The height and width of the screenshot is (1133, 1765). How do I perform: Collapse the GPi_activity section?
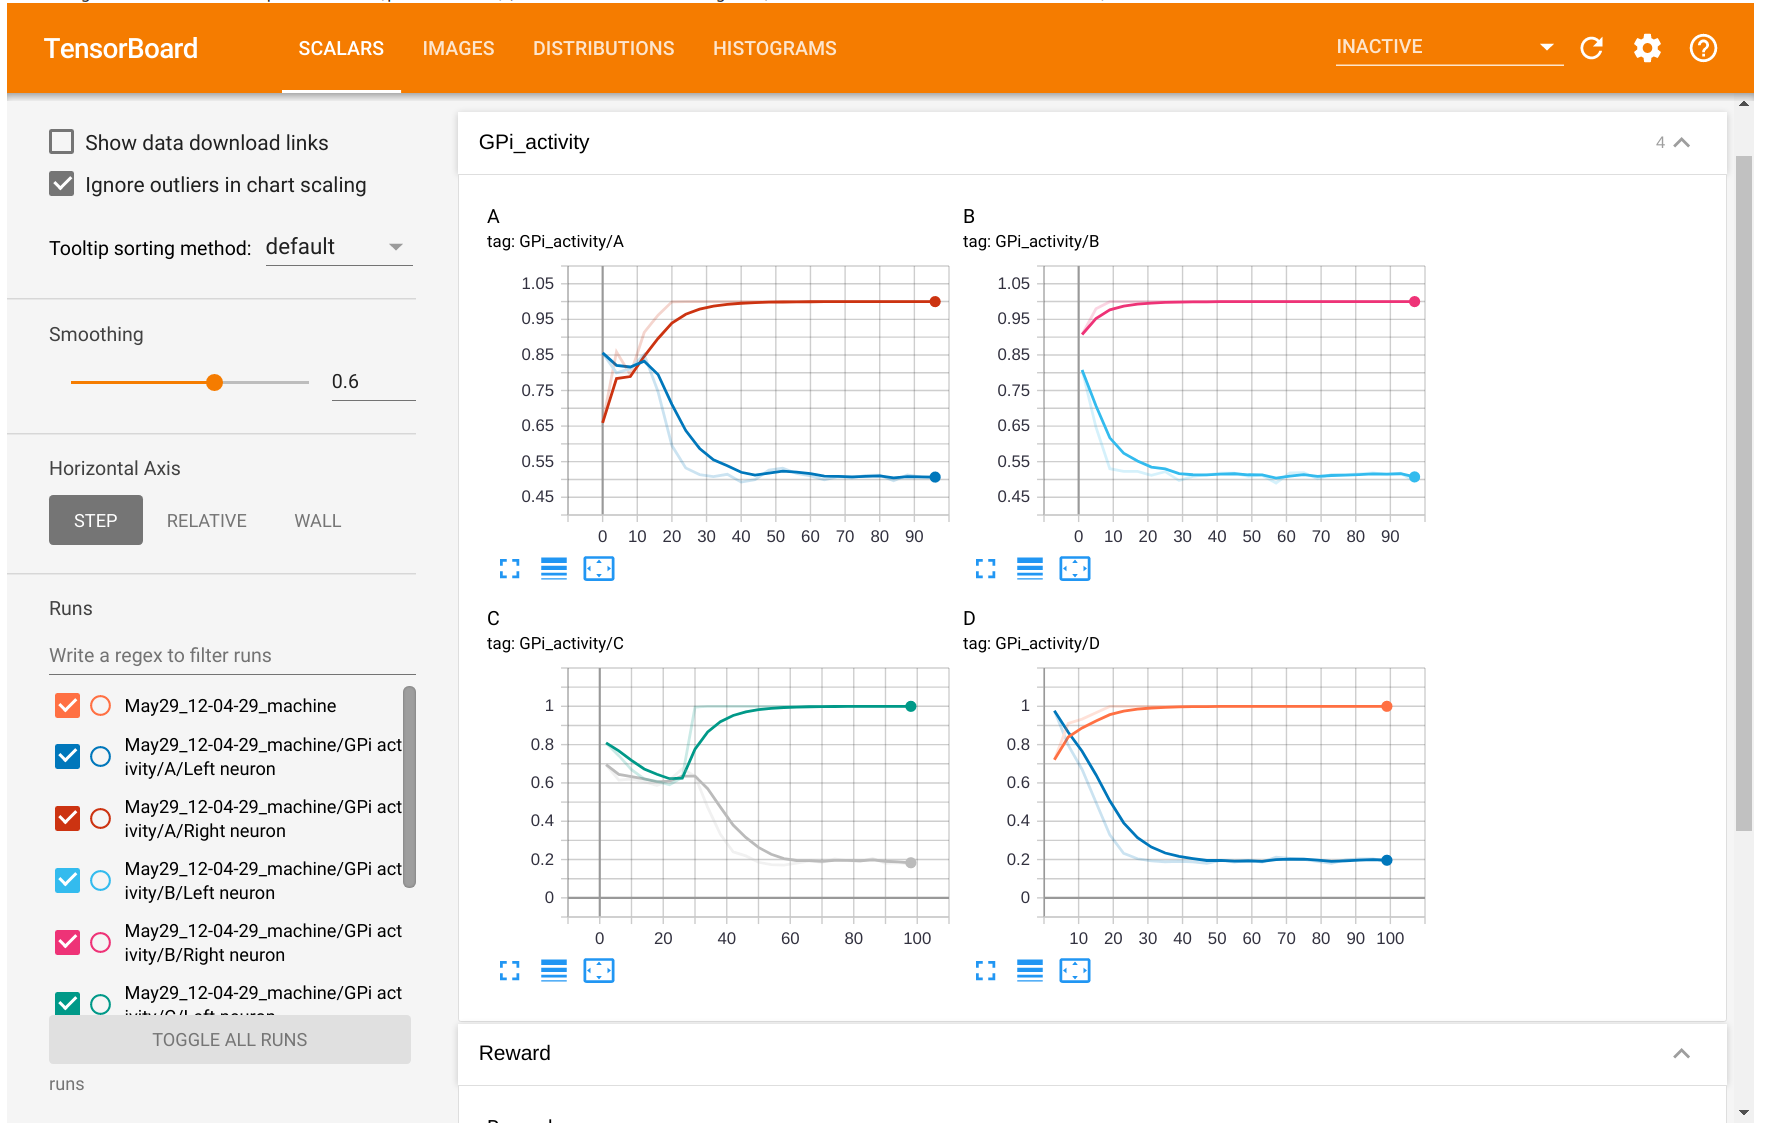click(1681, 143)
